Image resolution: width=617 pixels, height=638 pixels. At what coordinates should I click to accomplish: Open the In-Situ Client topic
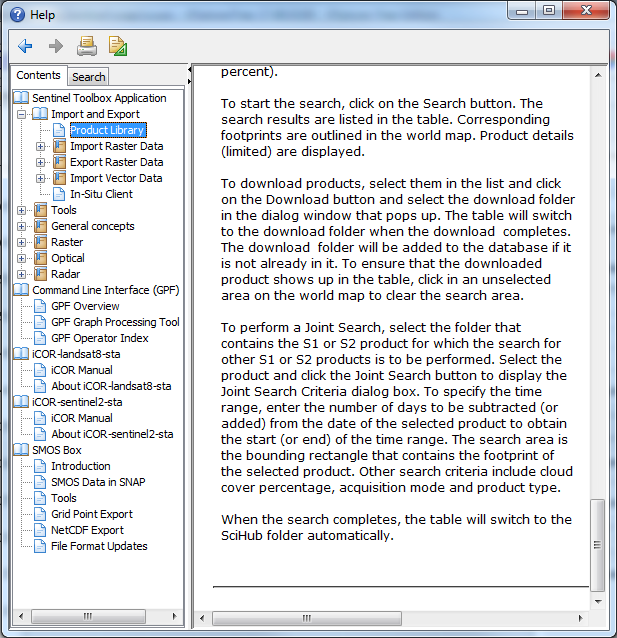(x=101, y=194)
